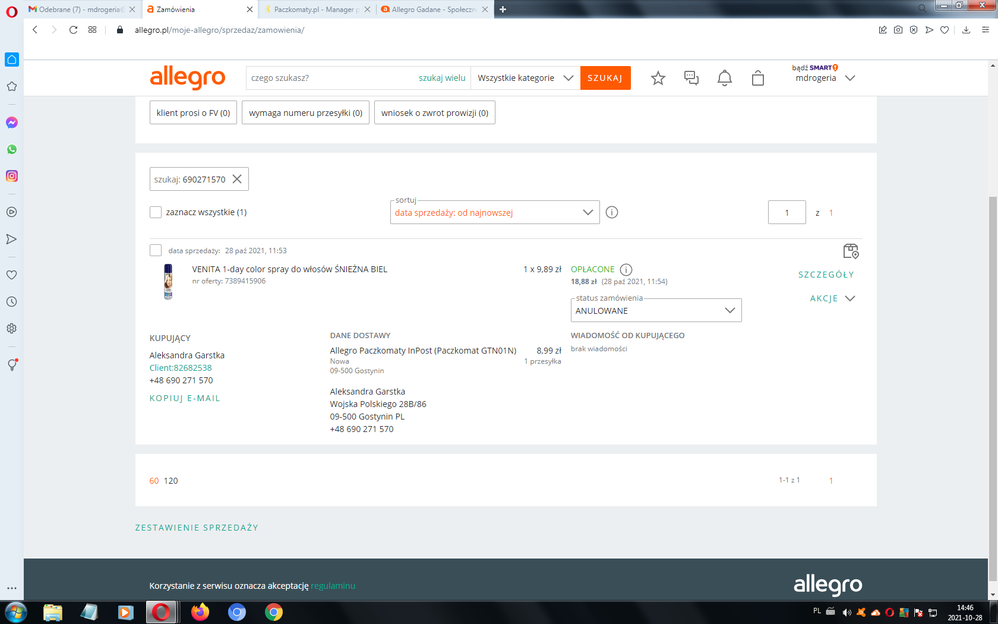Click 'szukaj wielu' link

[442, 78]
